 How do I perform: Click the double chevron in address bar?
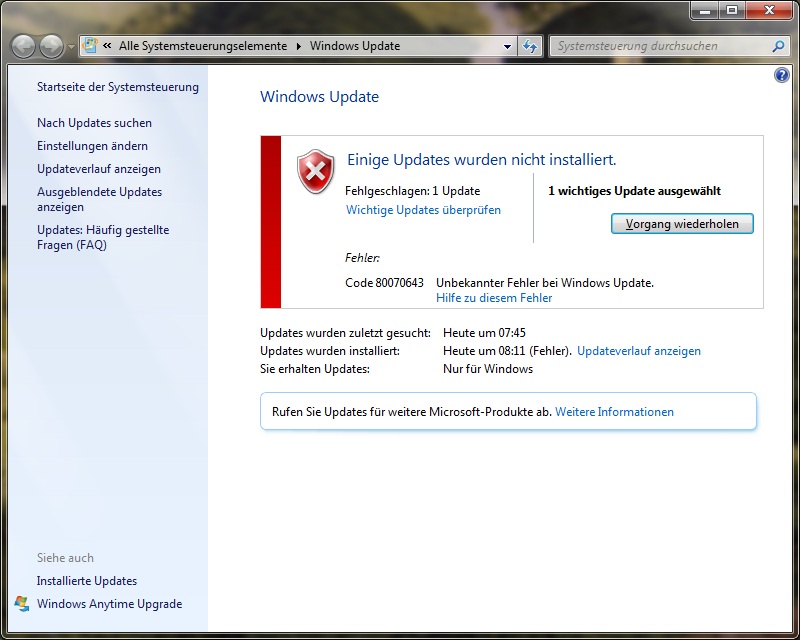point(107,46)
